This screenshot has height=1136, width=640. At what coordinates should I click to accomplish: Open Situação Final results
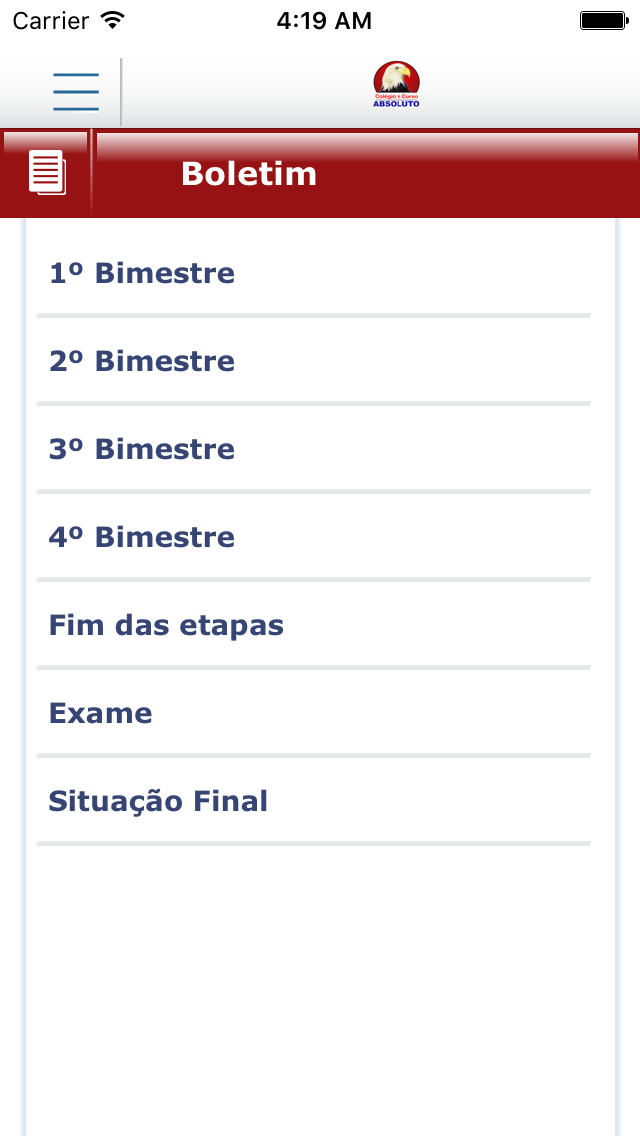(x=314, y=801)
